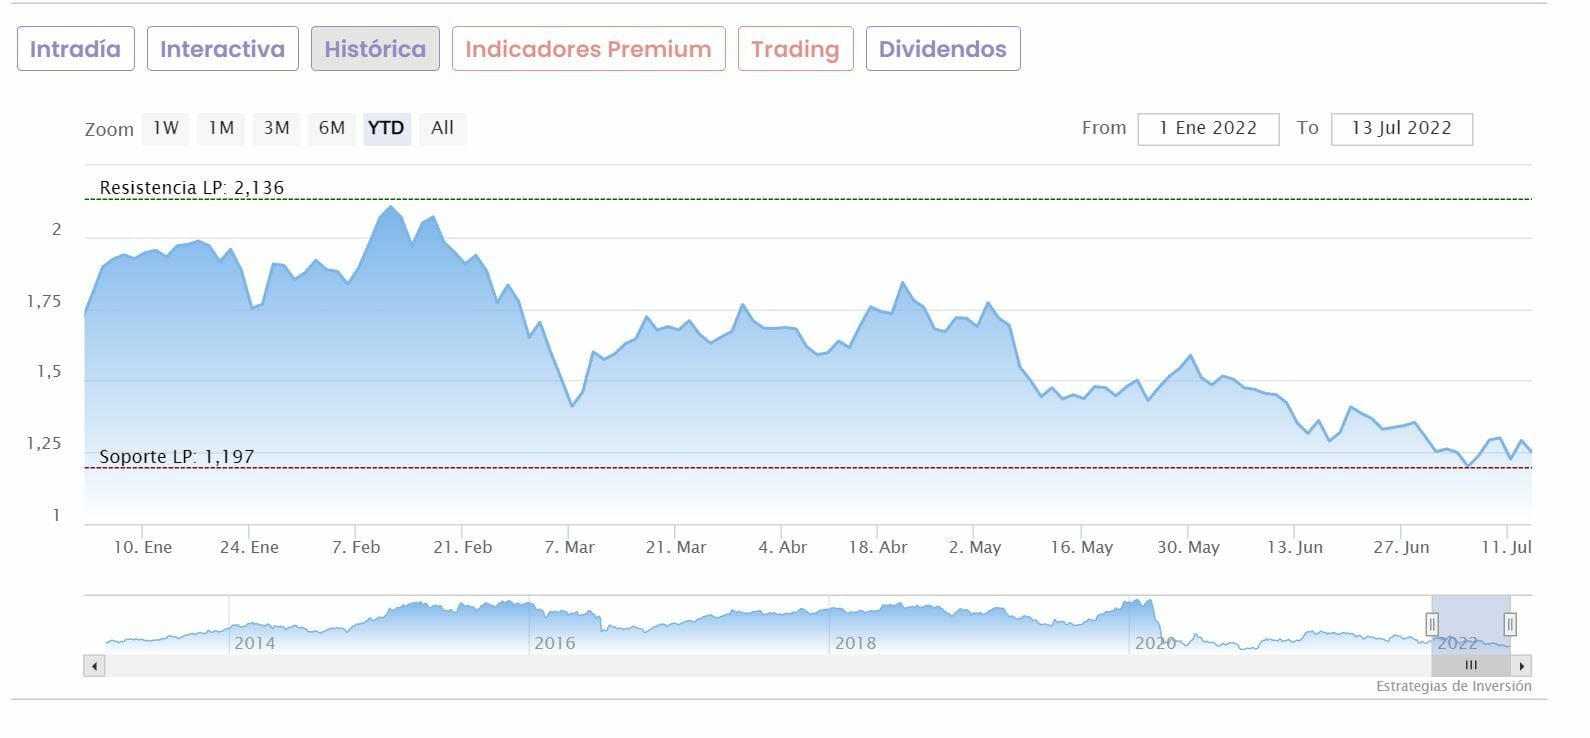The width and height of the screenshot is (1590, 738).
Task: Select the Histórica tab
Action: (x=375, y=49)
